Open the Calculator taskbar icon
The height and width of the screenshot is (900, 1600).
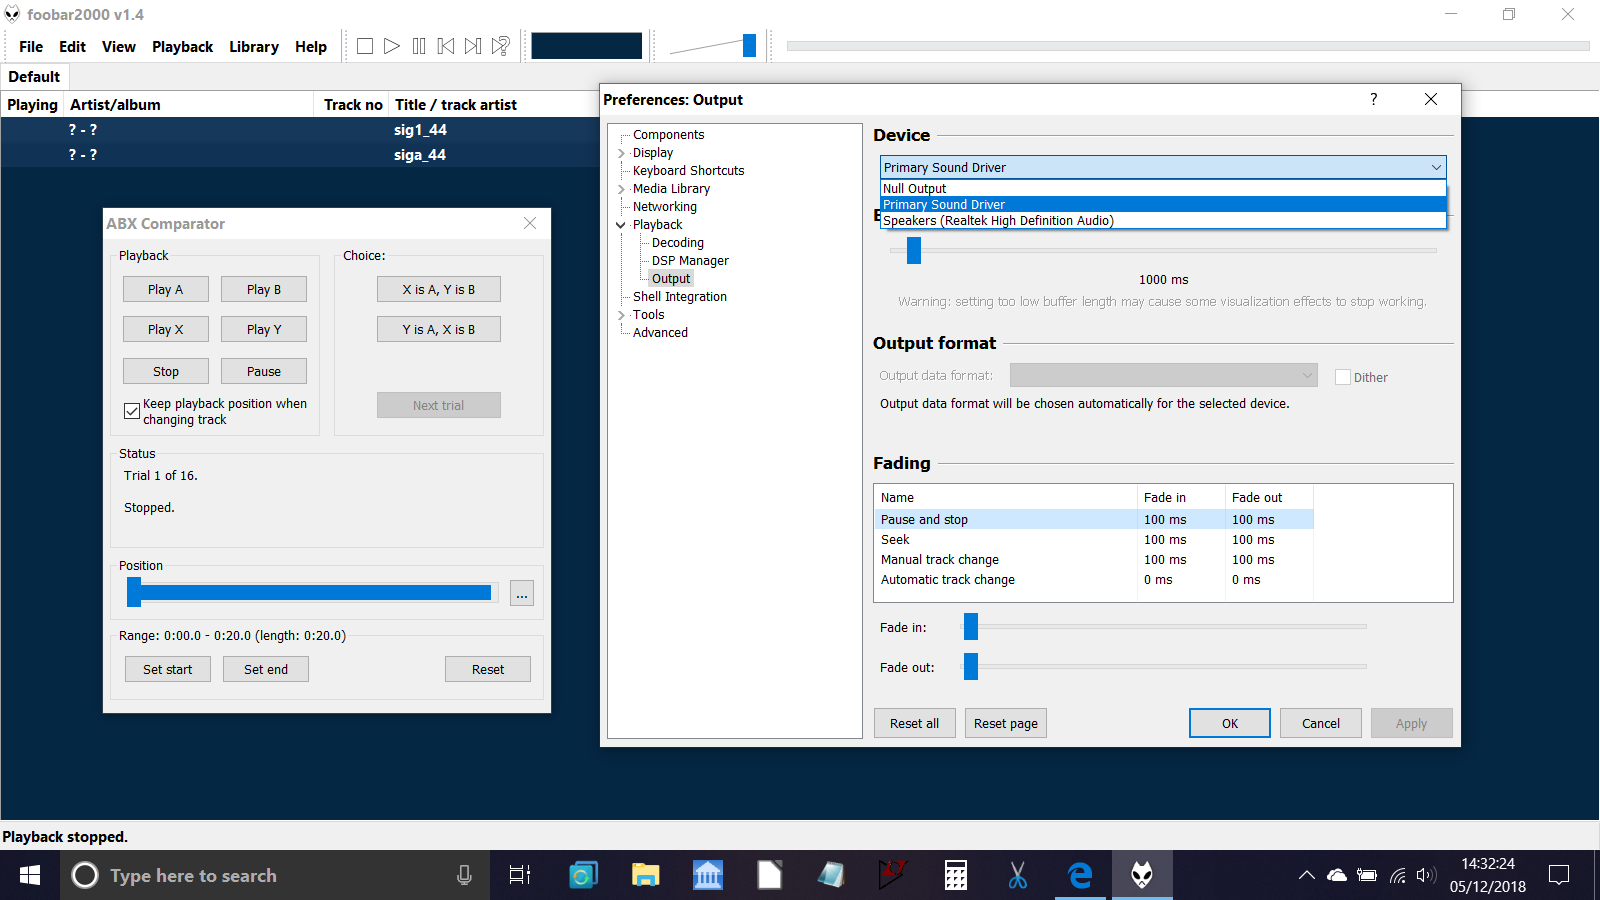956,875
